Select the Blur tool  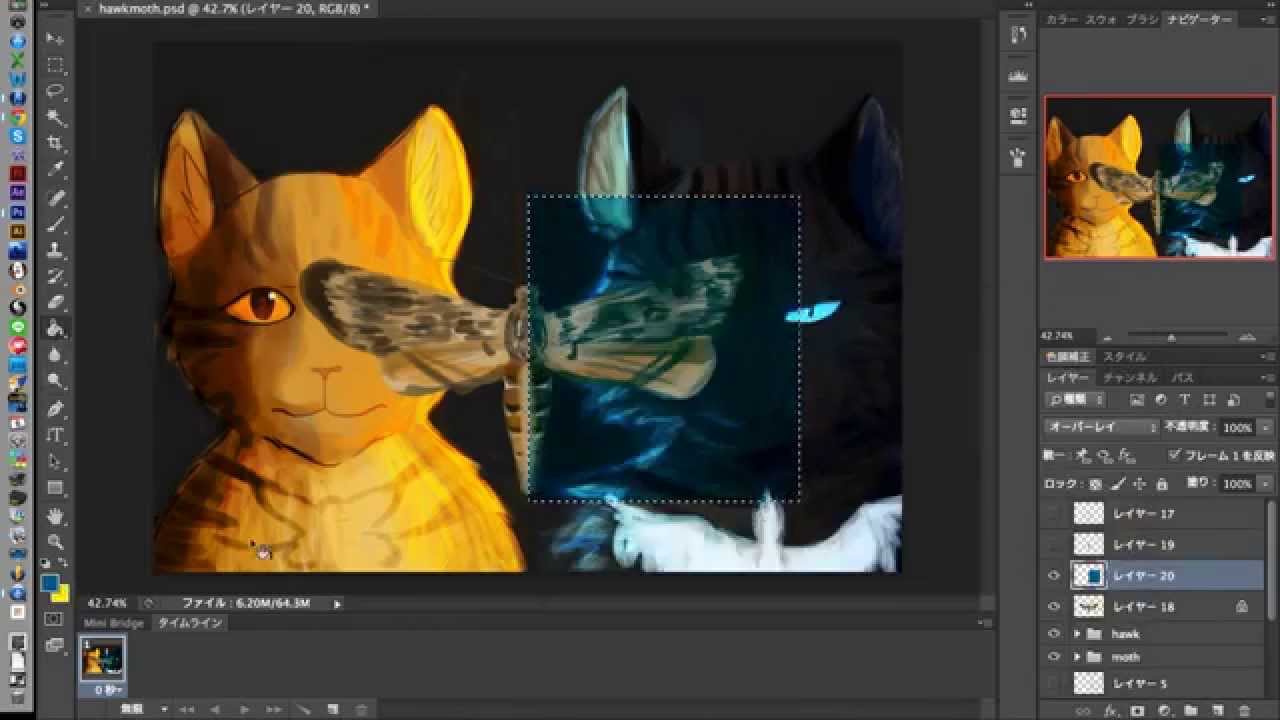coord(55,355)
